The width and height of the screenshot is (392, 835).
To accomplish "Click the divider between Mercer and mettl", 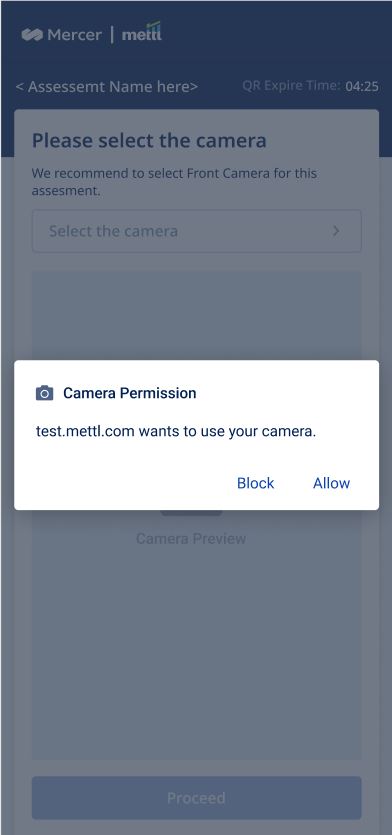I will (x=112, y=35).
